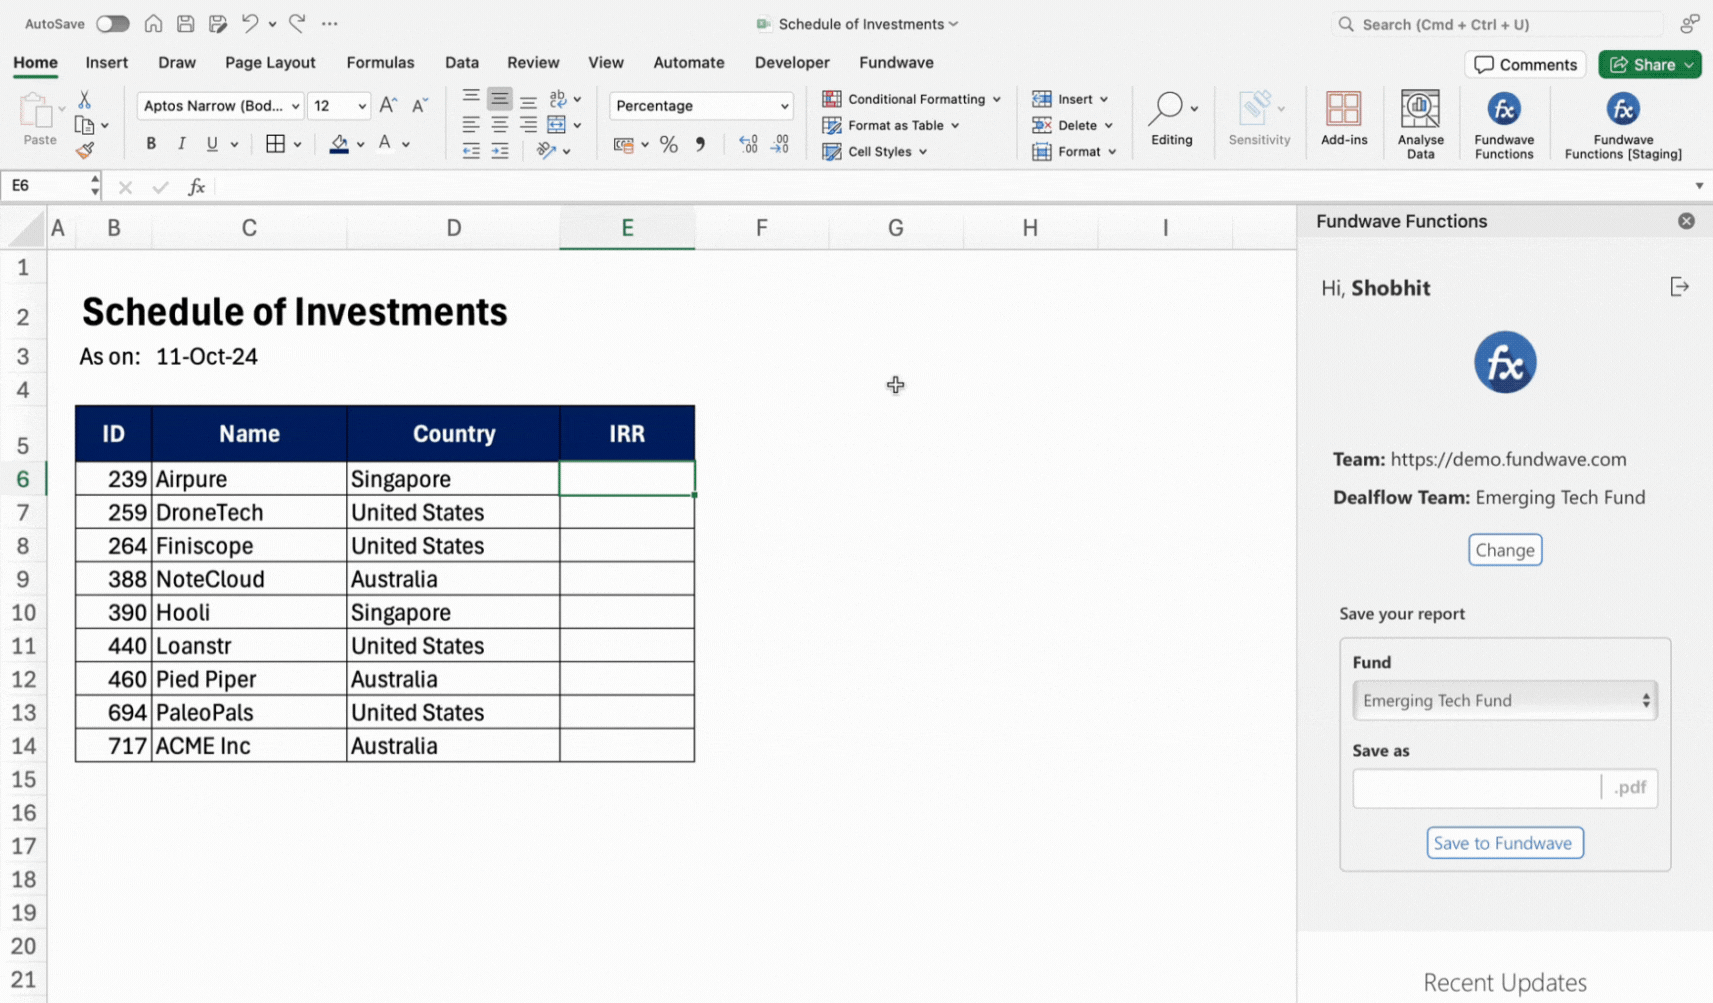The width and height of the screenshot is (1713, 1003).
Task: Click the Name Box showing E6
Action: (45, 186)
